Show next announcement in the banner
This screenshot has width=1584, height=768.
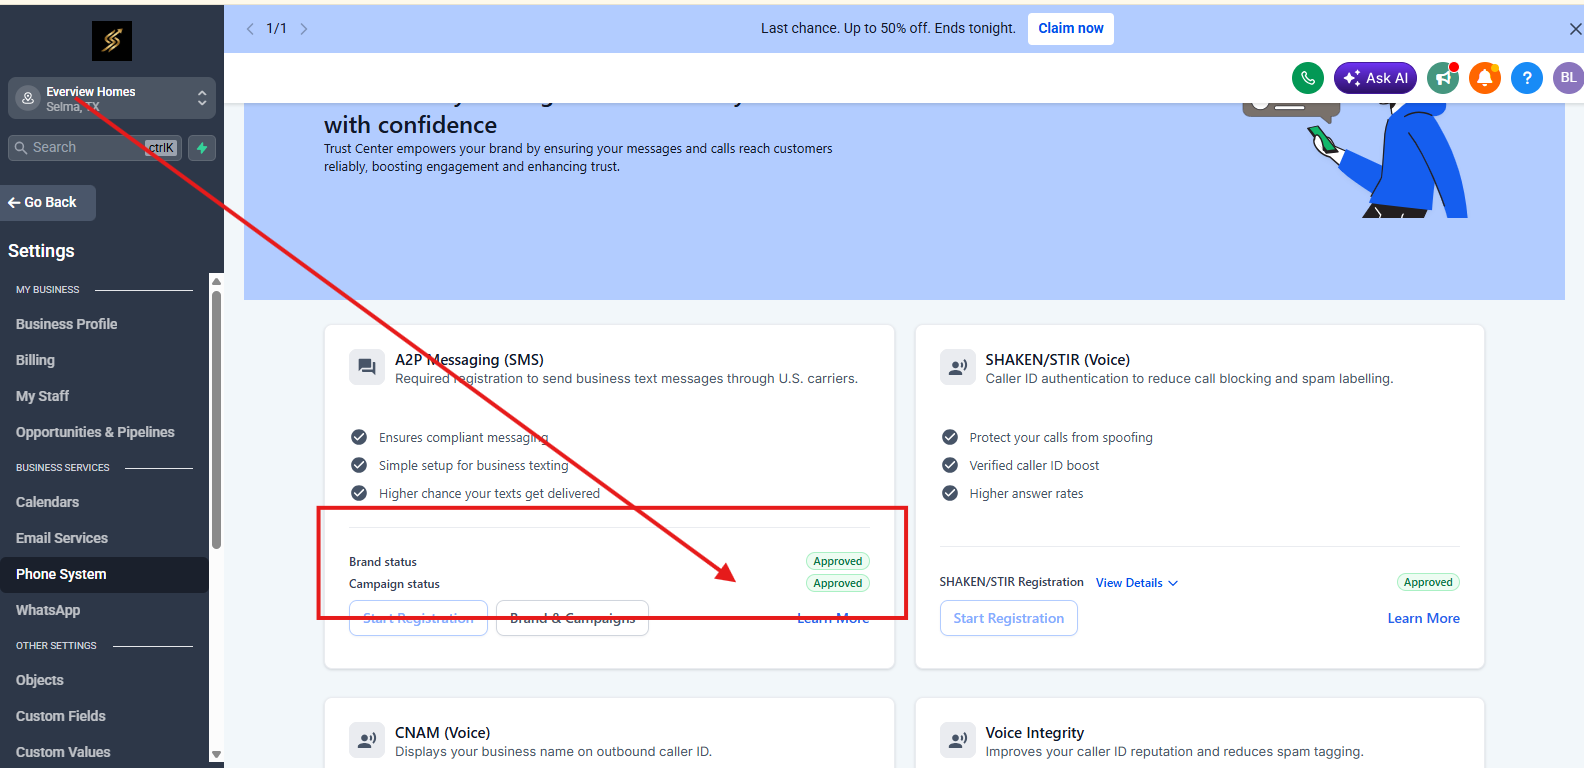coord(304,29)
